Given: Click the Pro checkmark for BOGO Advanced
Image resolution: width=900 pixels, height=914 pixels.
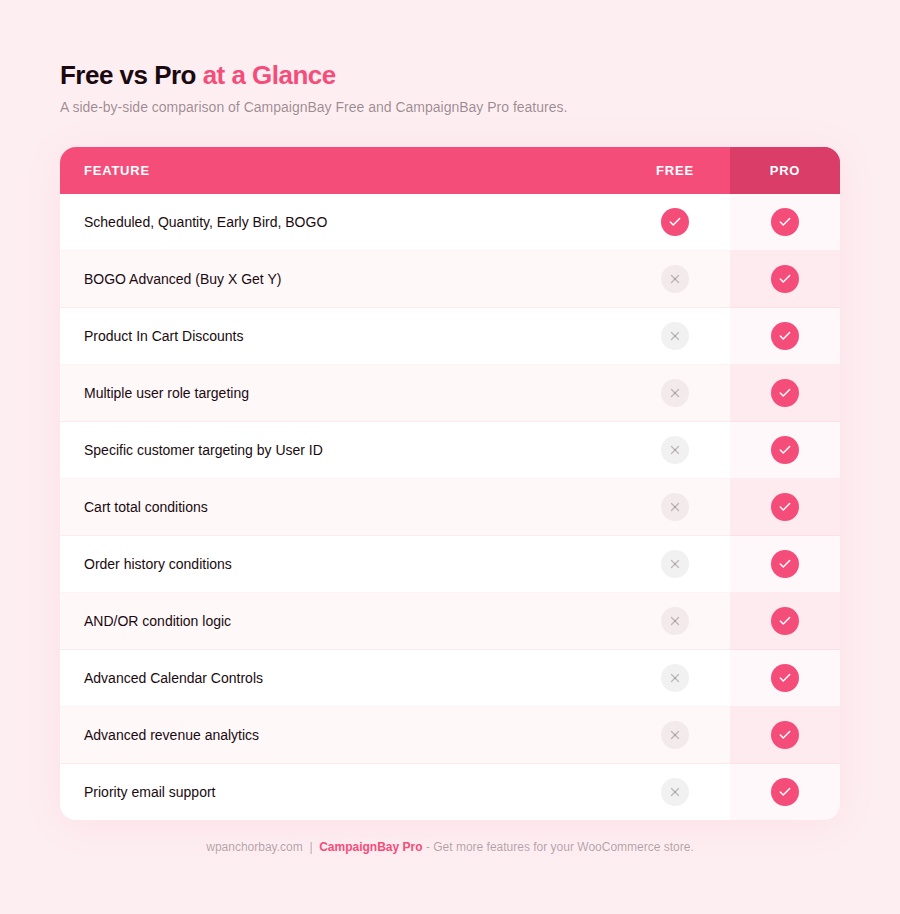Looking at the screenshot, I should click(785, 279).
